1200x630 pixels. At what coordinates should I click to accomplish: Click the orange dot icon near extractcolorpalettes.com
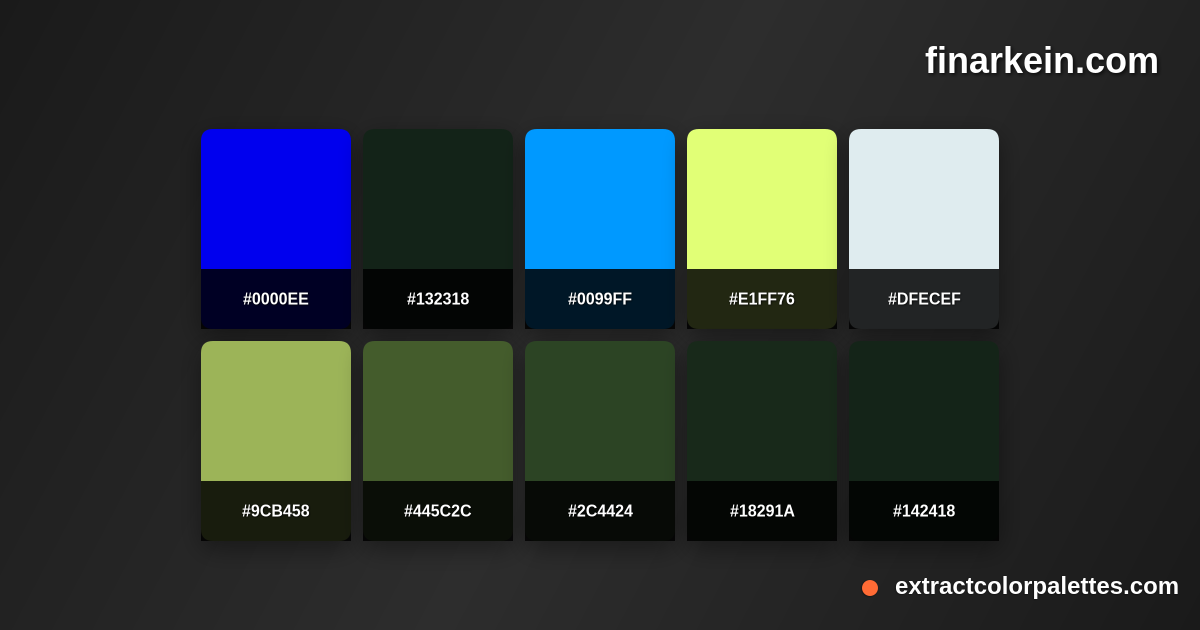(869, 588)
